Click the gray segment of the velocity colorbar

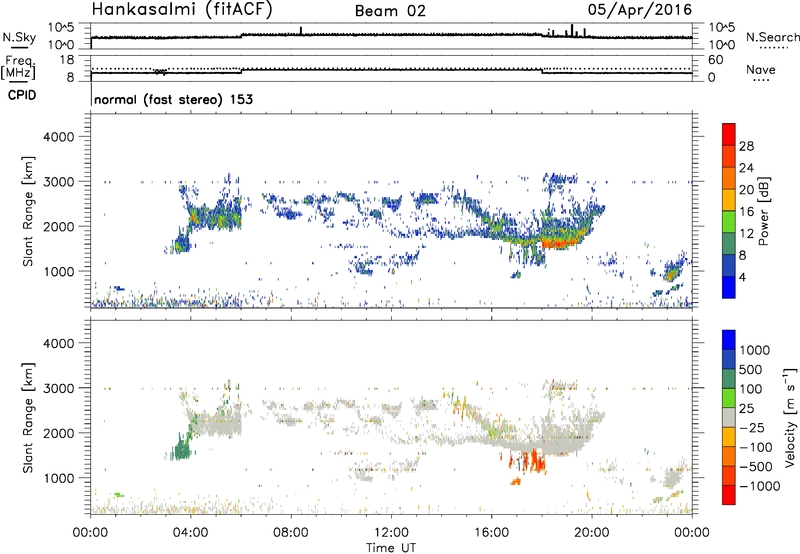pos(729,418)
